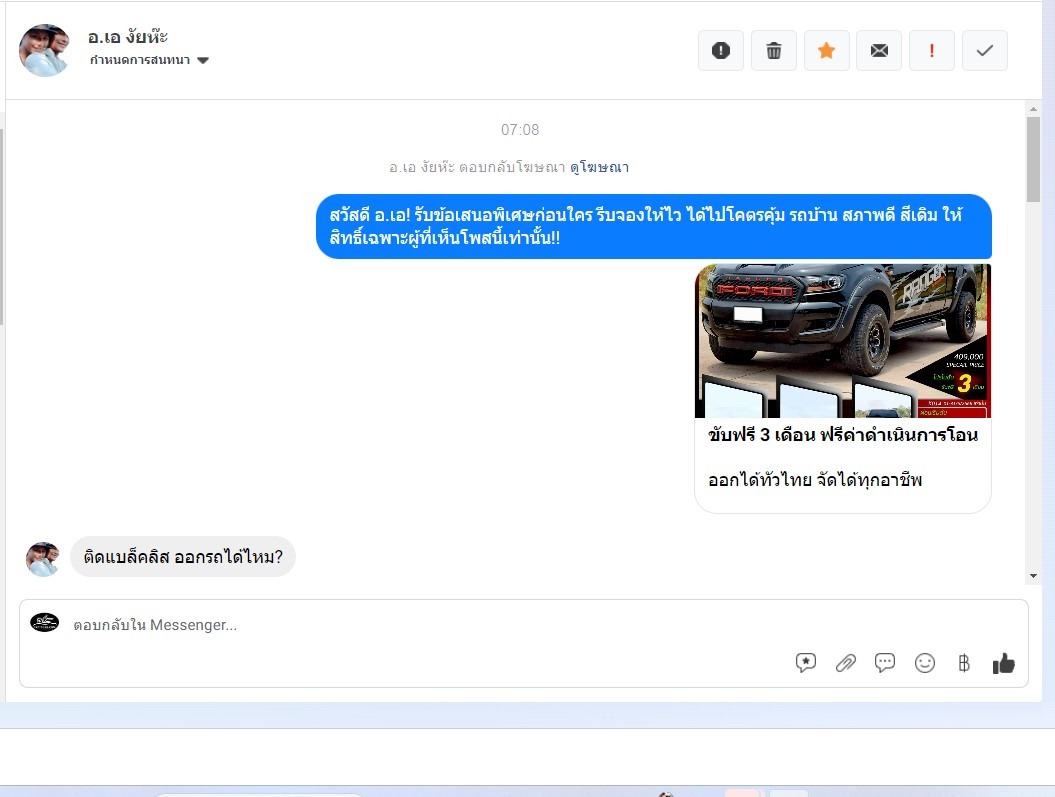Click the customer name อ.เอ งัยห๊ะ

(x=128, y=38)
